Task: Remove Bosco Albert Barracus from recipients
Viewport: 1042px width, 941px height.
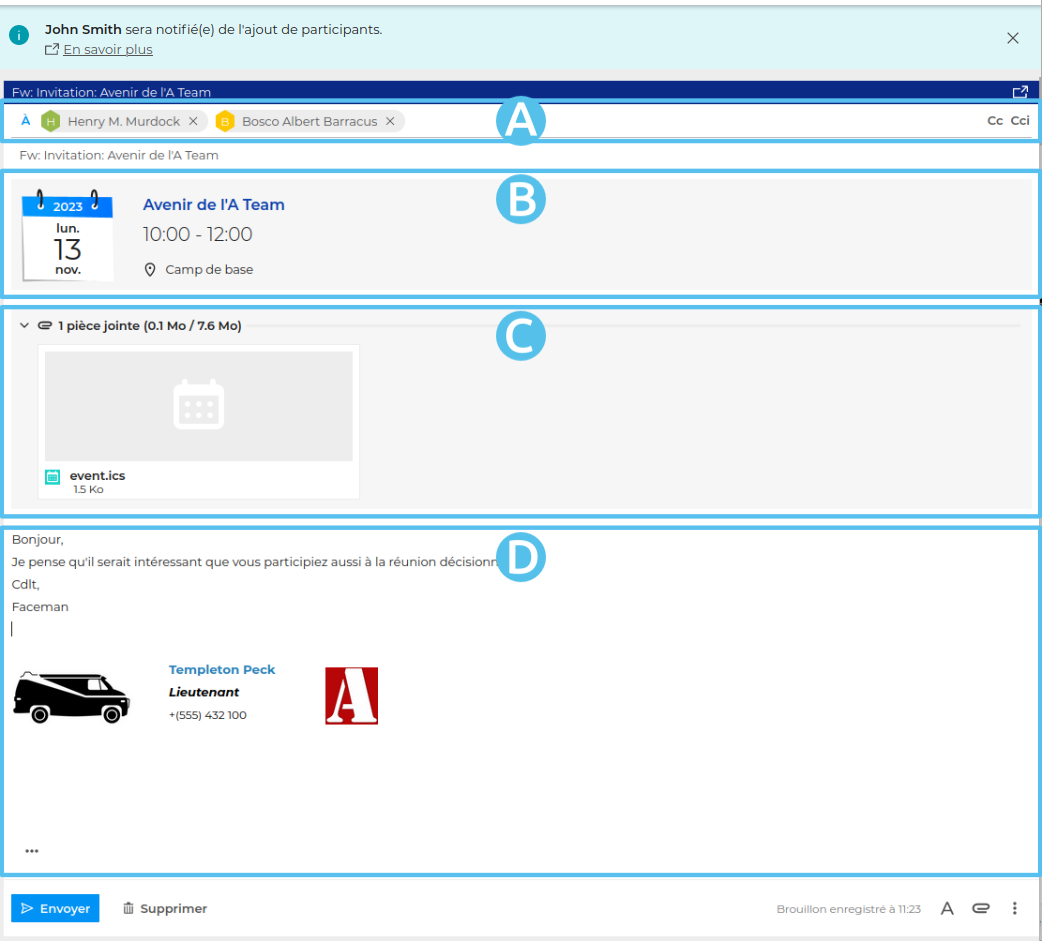Action: pos(390,121)
